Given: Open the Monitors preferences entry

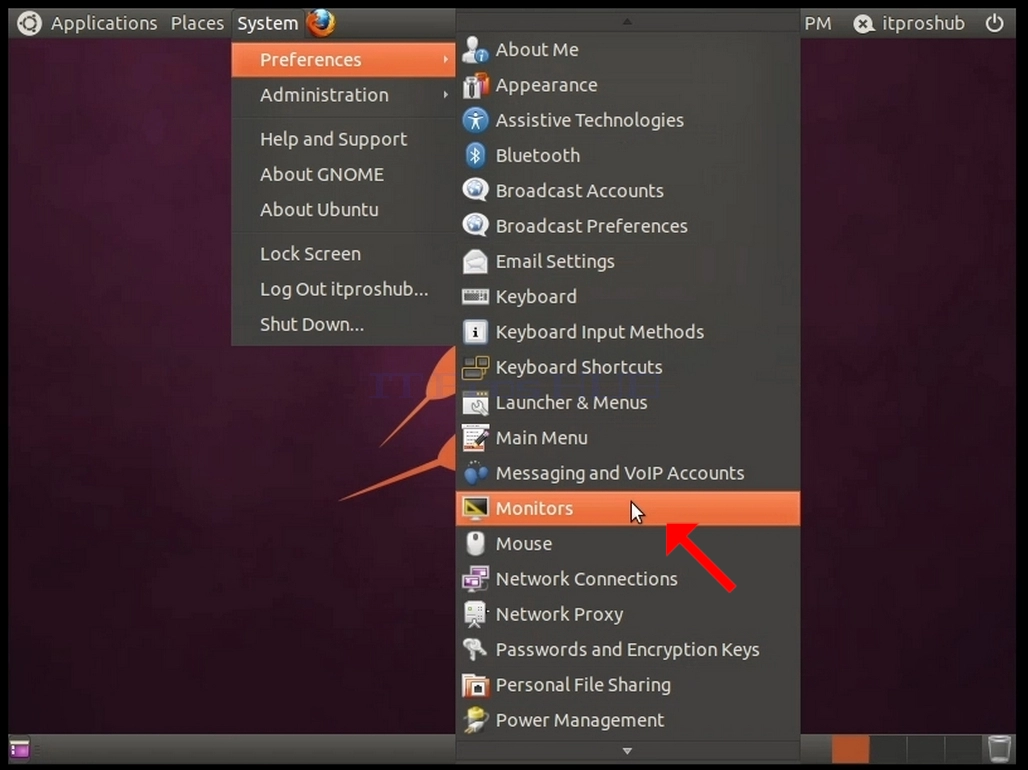Looking at the screenshot, I should click(627, 508).
